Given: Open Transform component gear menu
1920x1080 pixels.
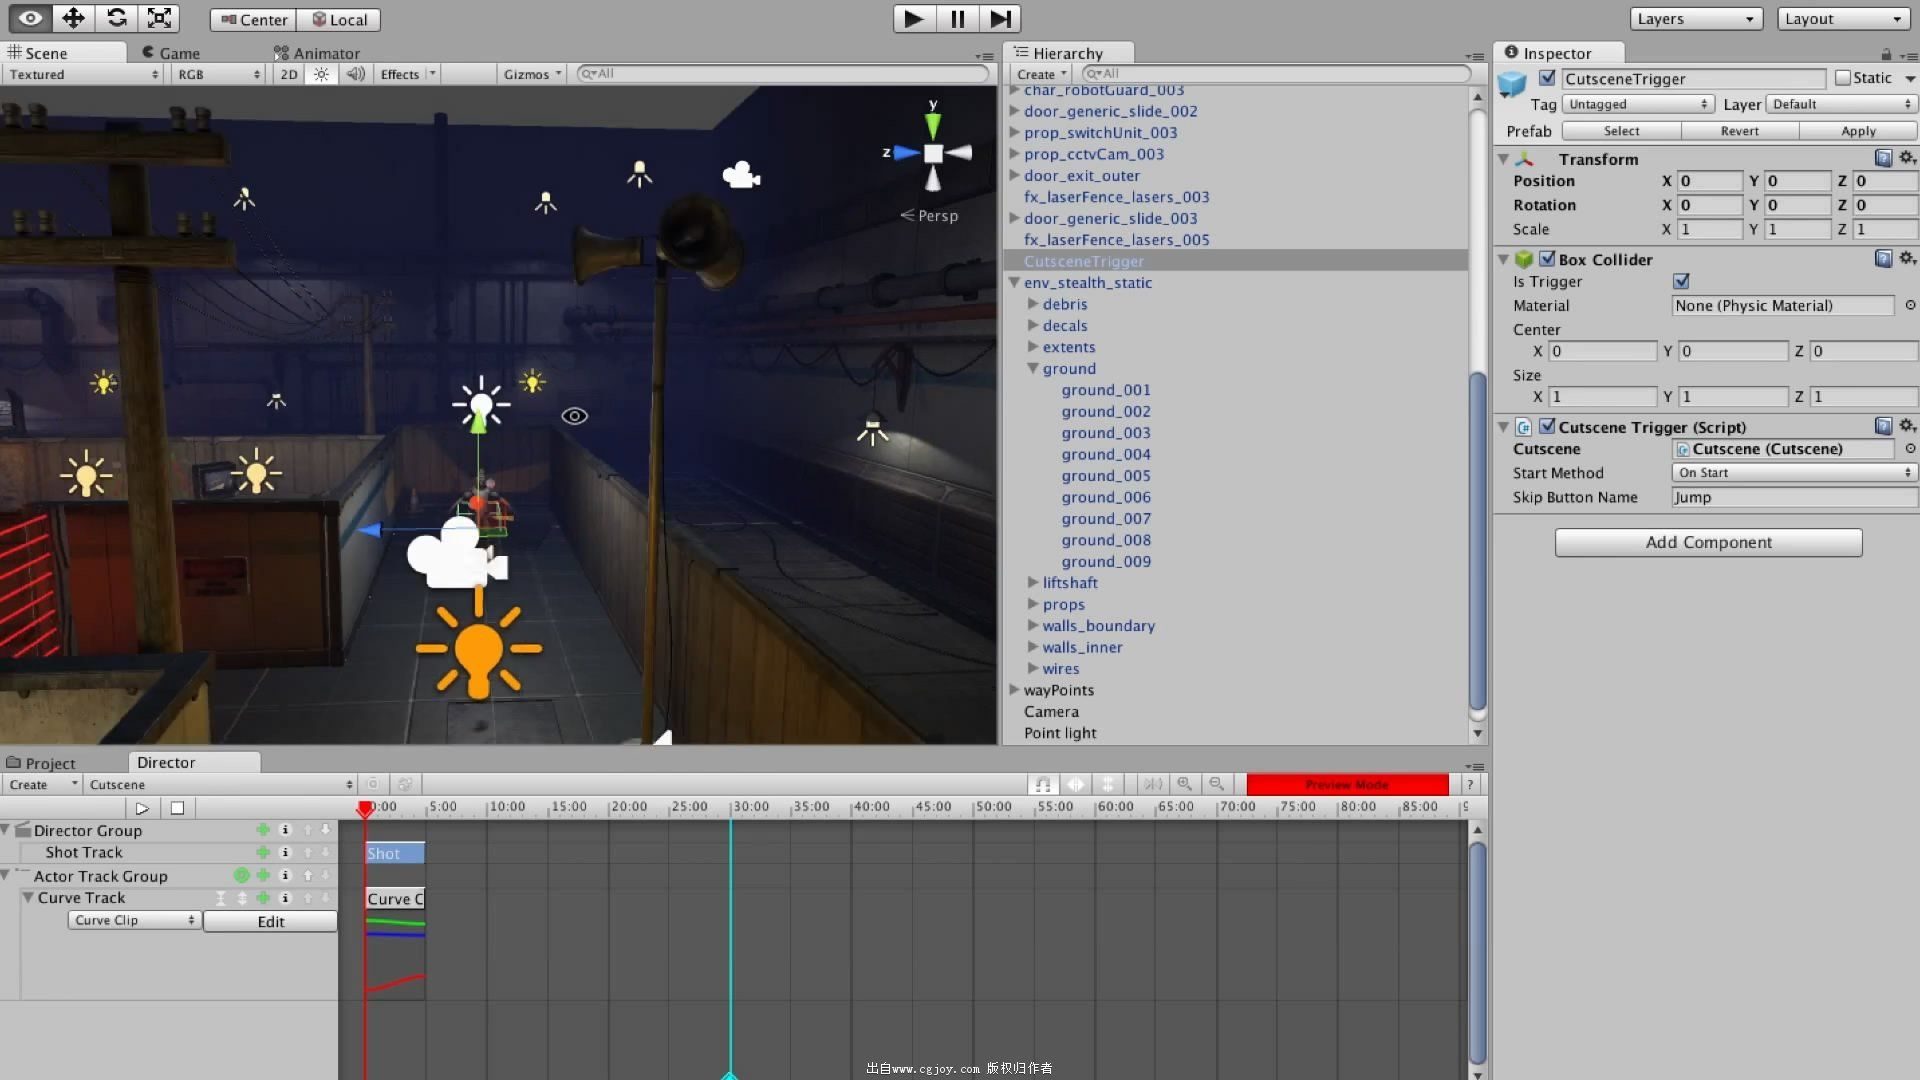Looking at the screenshot, I should pos(1907,158).
